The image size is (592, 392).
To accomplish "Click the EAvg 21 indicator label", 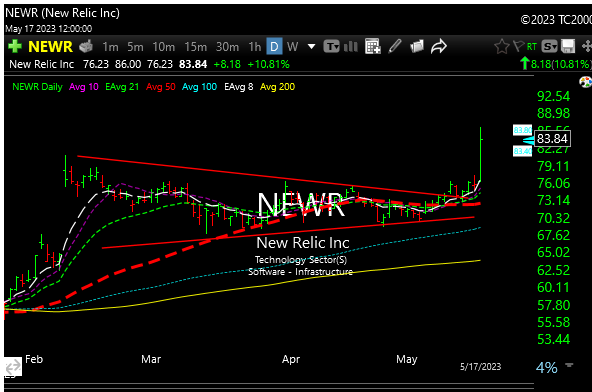I will [x=122, y=87].
